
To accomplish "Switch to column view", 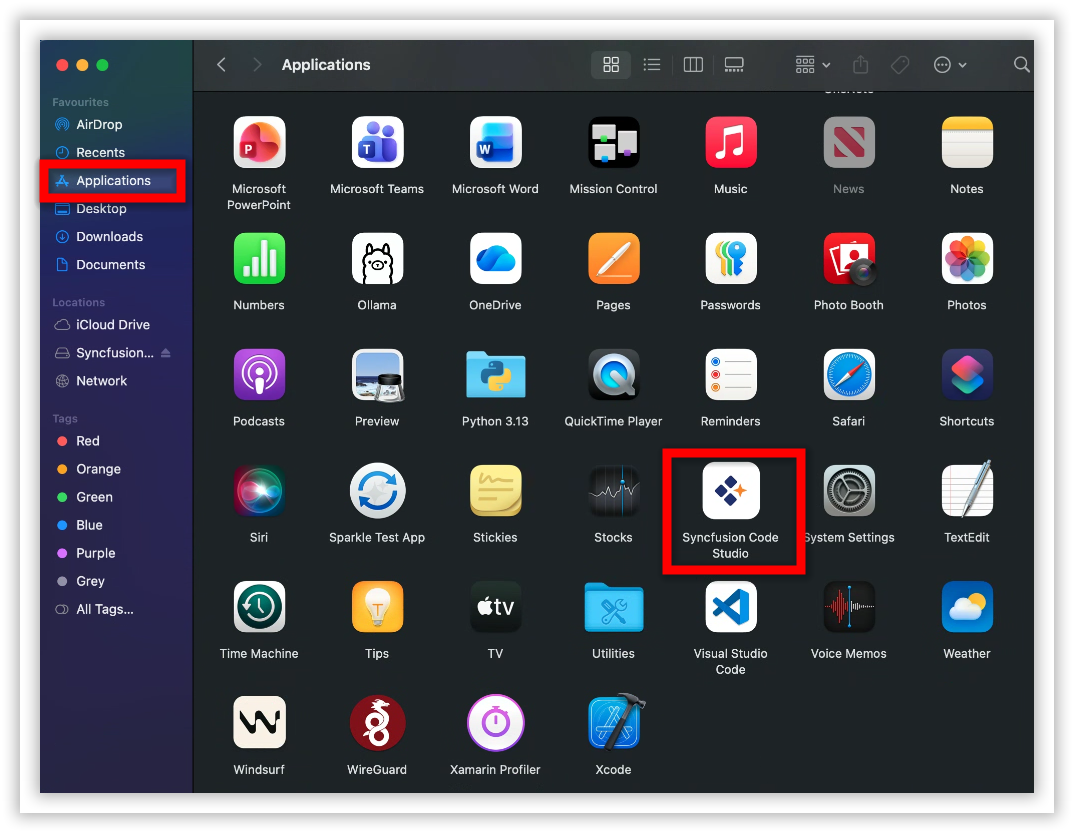I will [x=693, y=65].
